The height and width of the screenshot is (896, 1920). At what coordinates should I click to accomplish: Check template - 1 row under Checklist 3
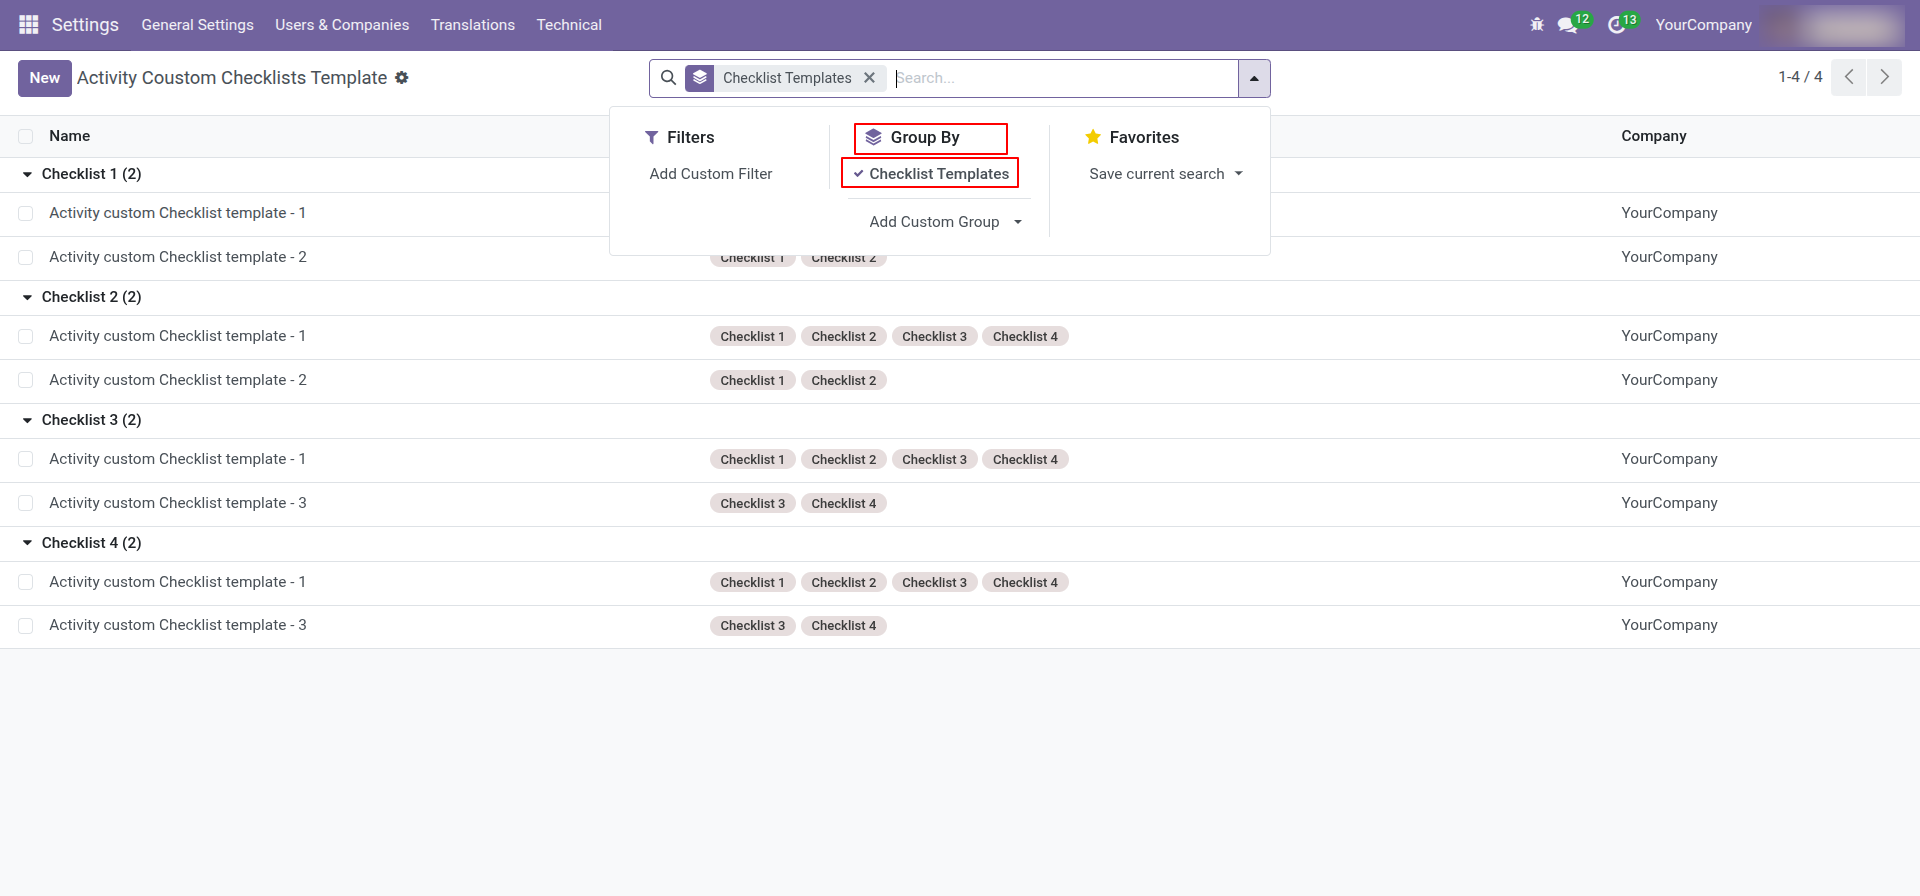click(26, 459)
